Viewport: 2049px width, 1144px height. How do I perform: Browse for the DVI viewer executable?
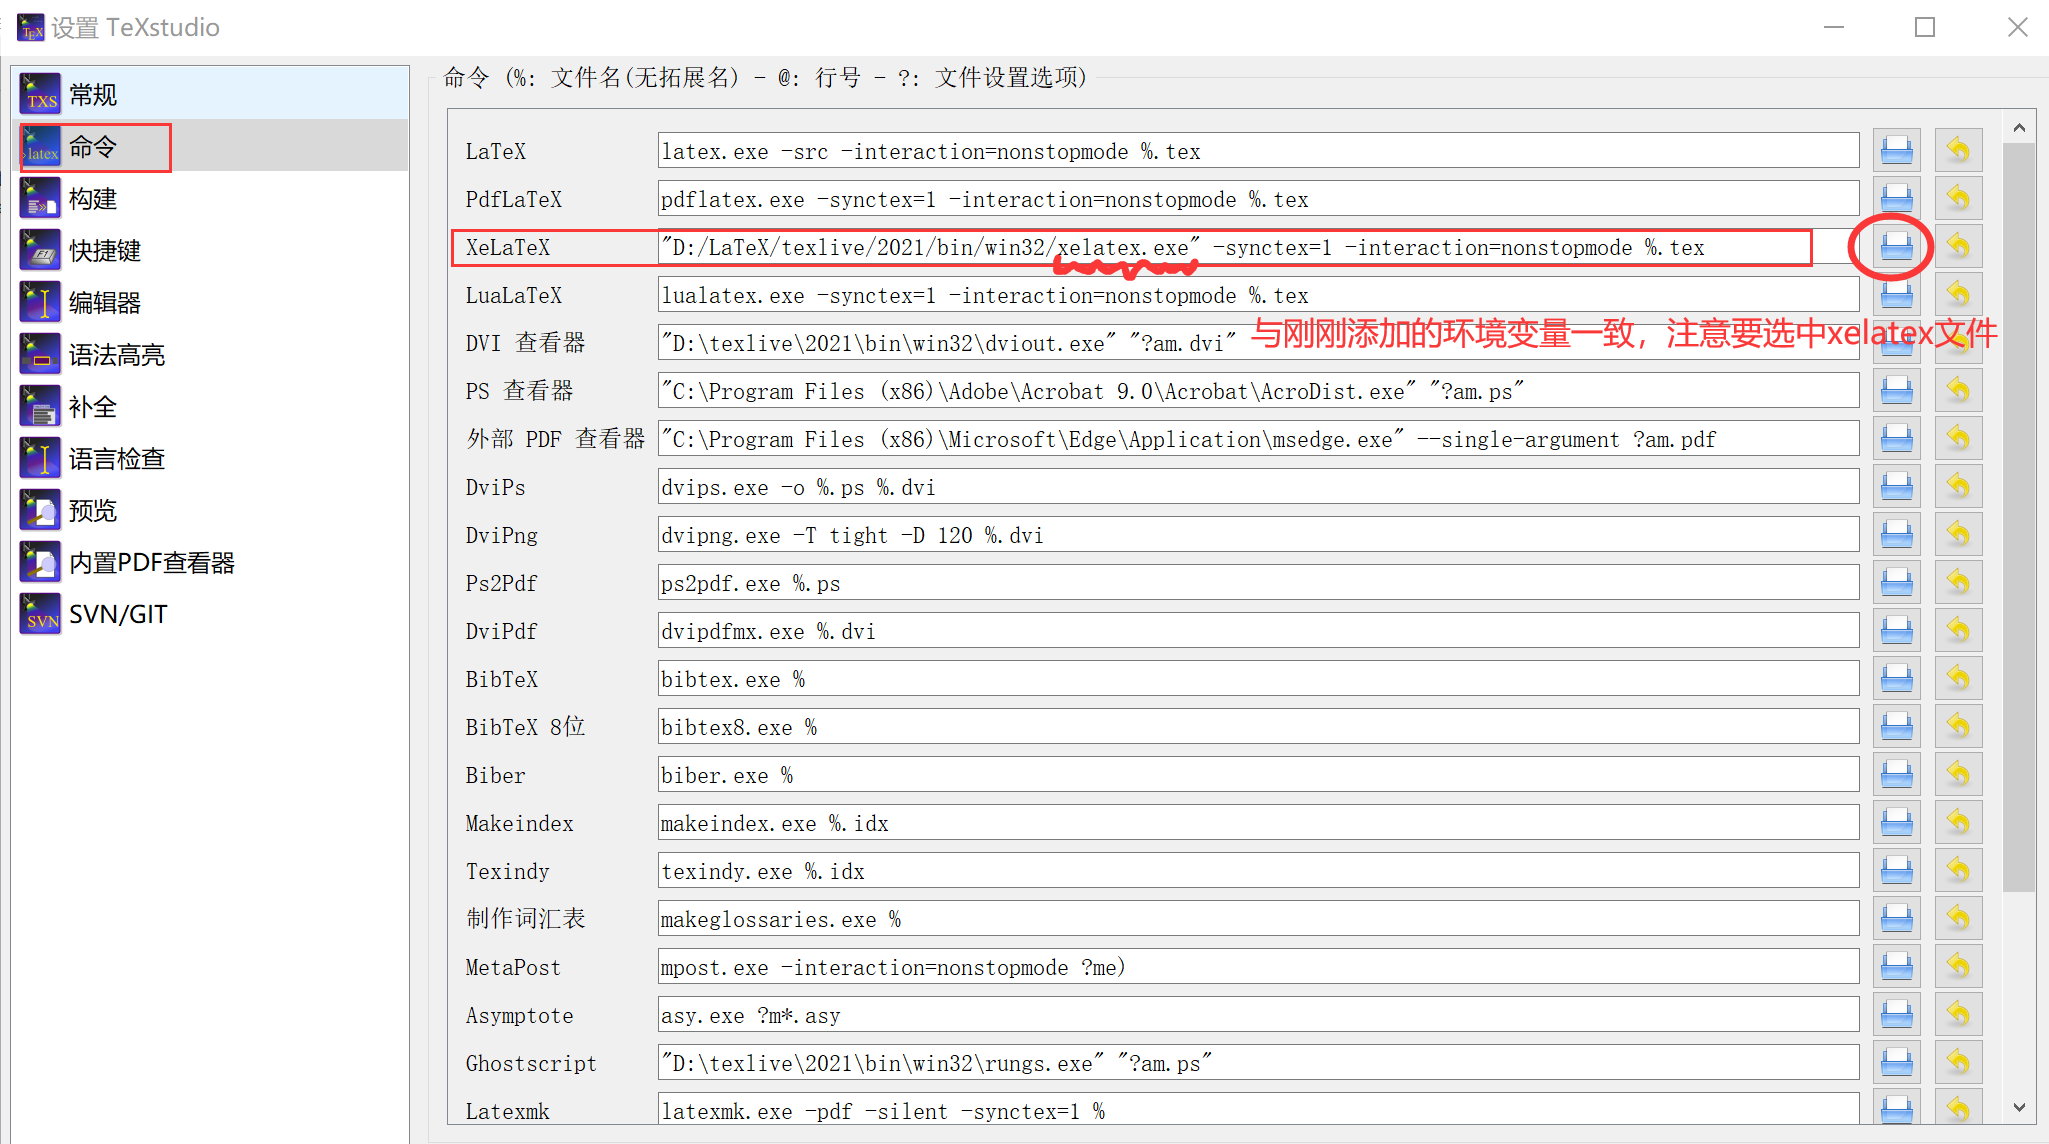1896,342
